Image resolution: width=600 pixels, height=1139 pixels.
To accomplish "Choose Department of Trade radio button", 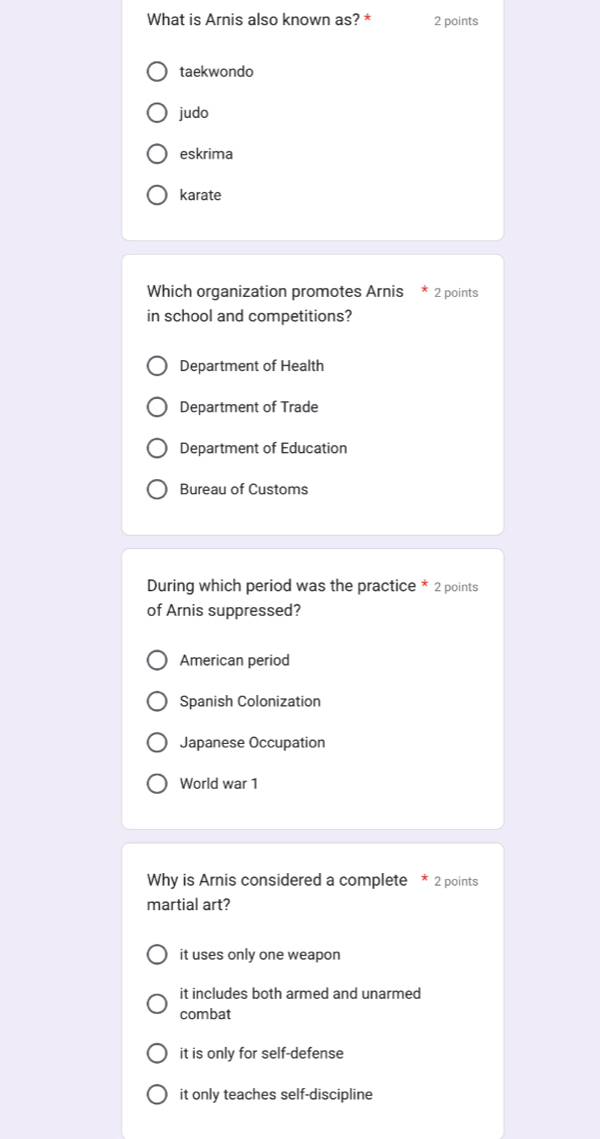I will [x=157, y=408].
